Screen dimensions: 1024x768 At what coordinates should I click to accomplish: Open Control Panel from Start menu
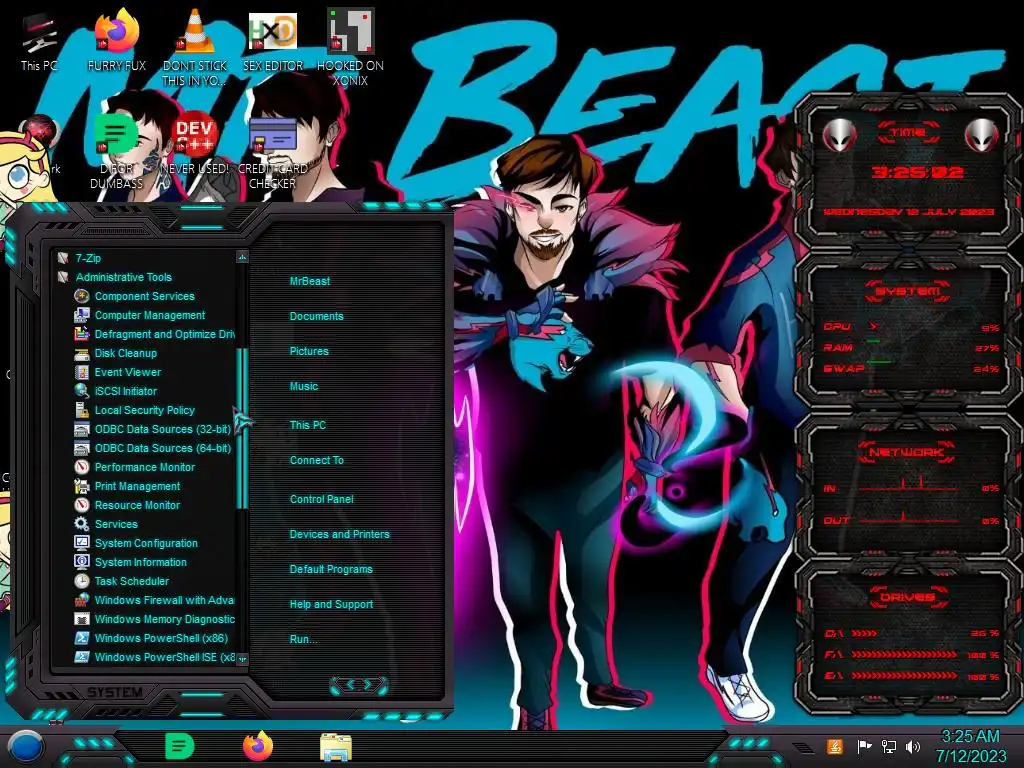(x=321, y=499)
